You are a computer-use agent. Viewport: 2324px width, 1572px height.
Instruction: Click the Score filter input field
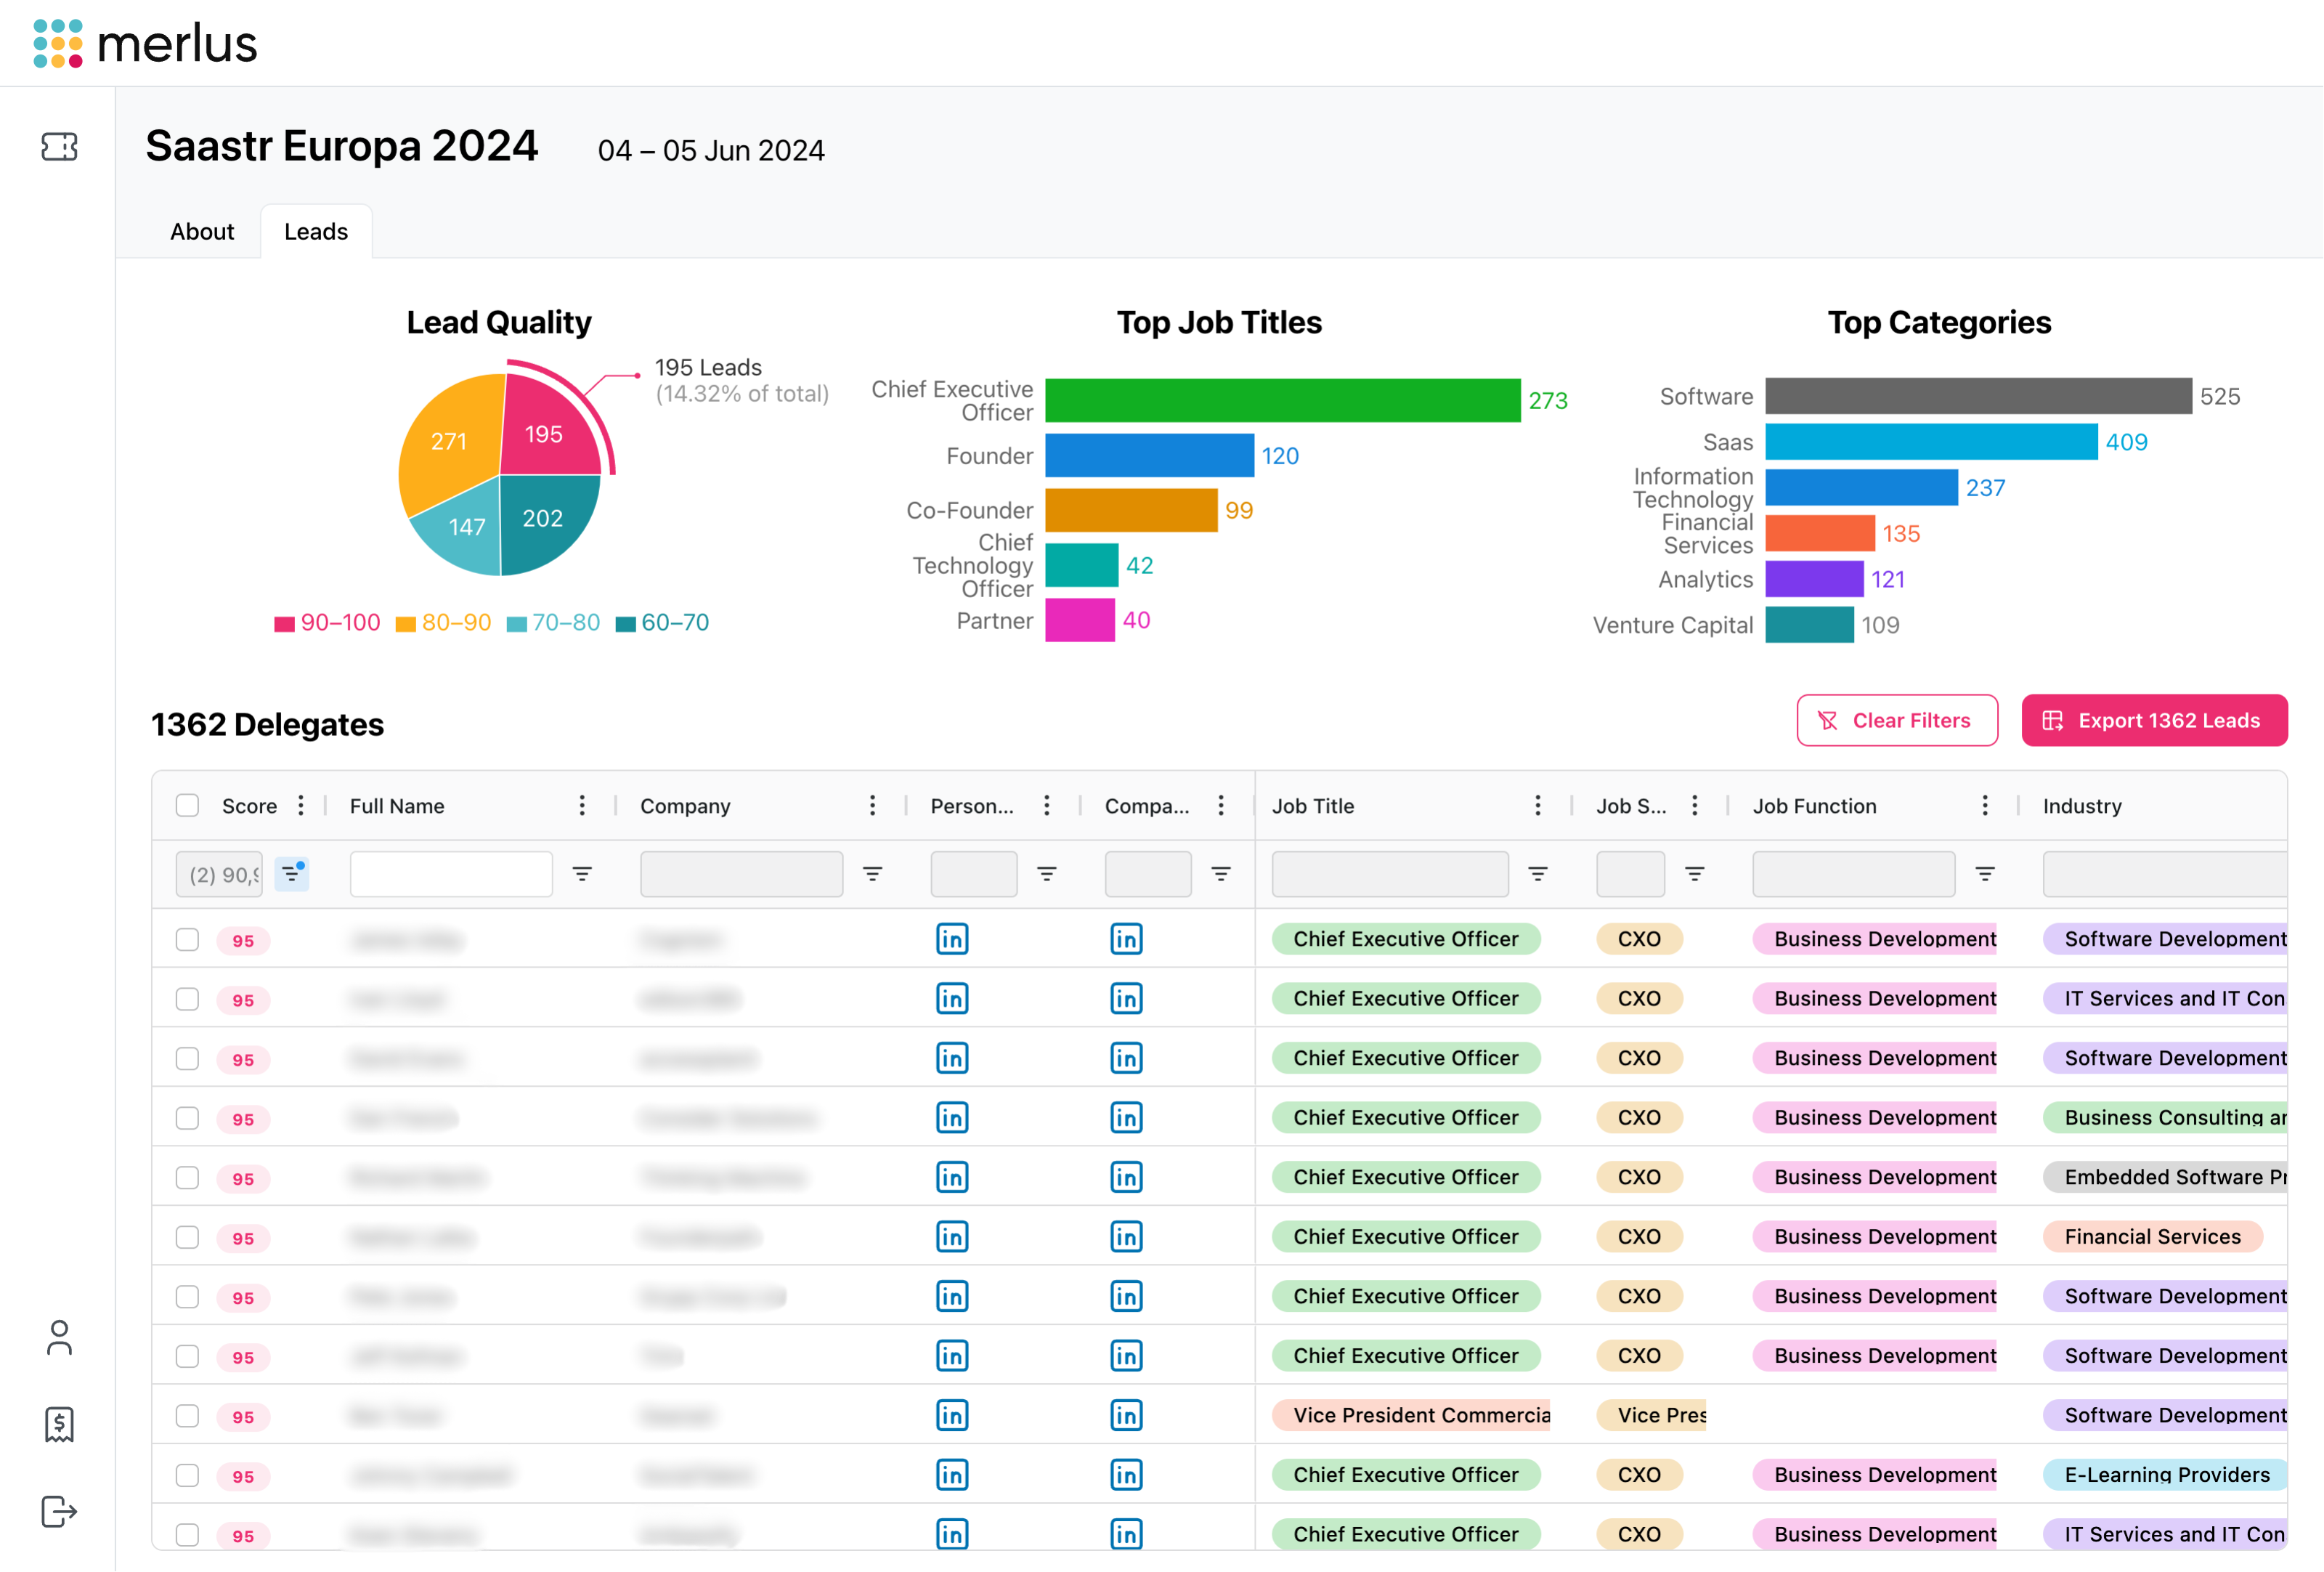219,874
